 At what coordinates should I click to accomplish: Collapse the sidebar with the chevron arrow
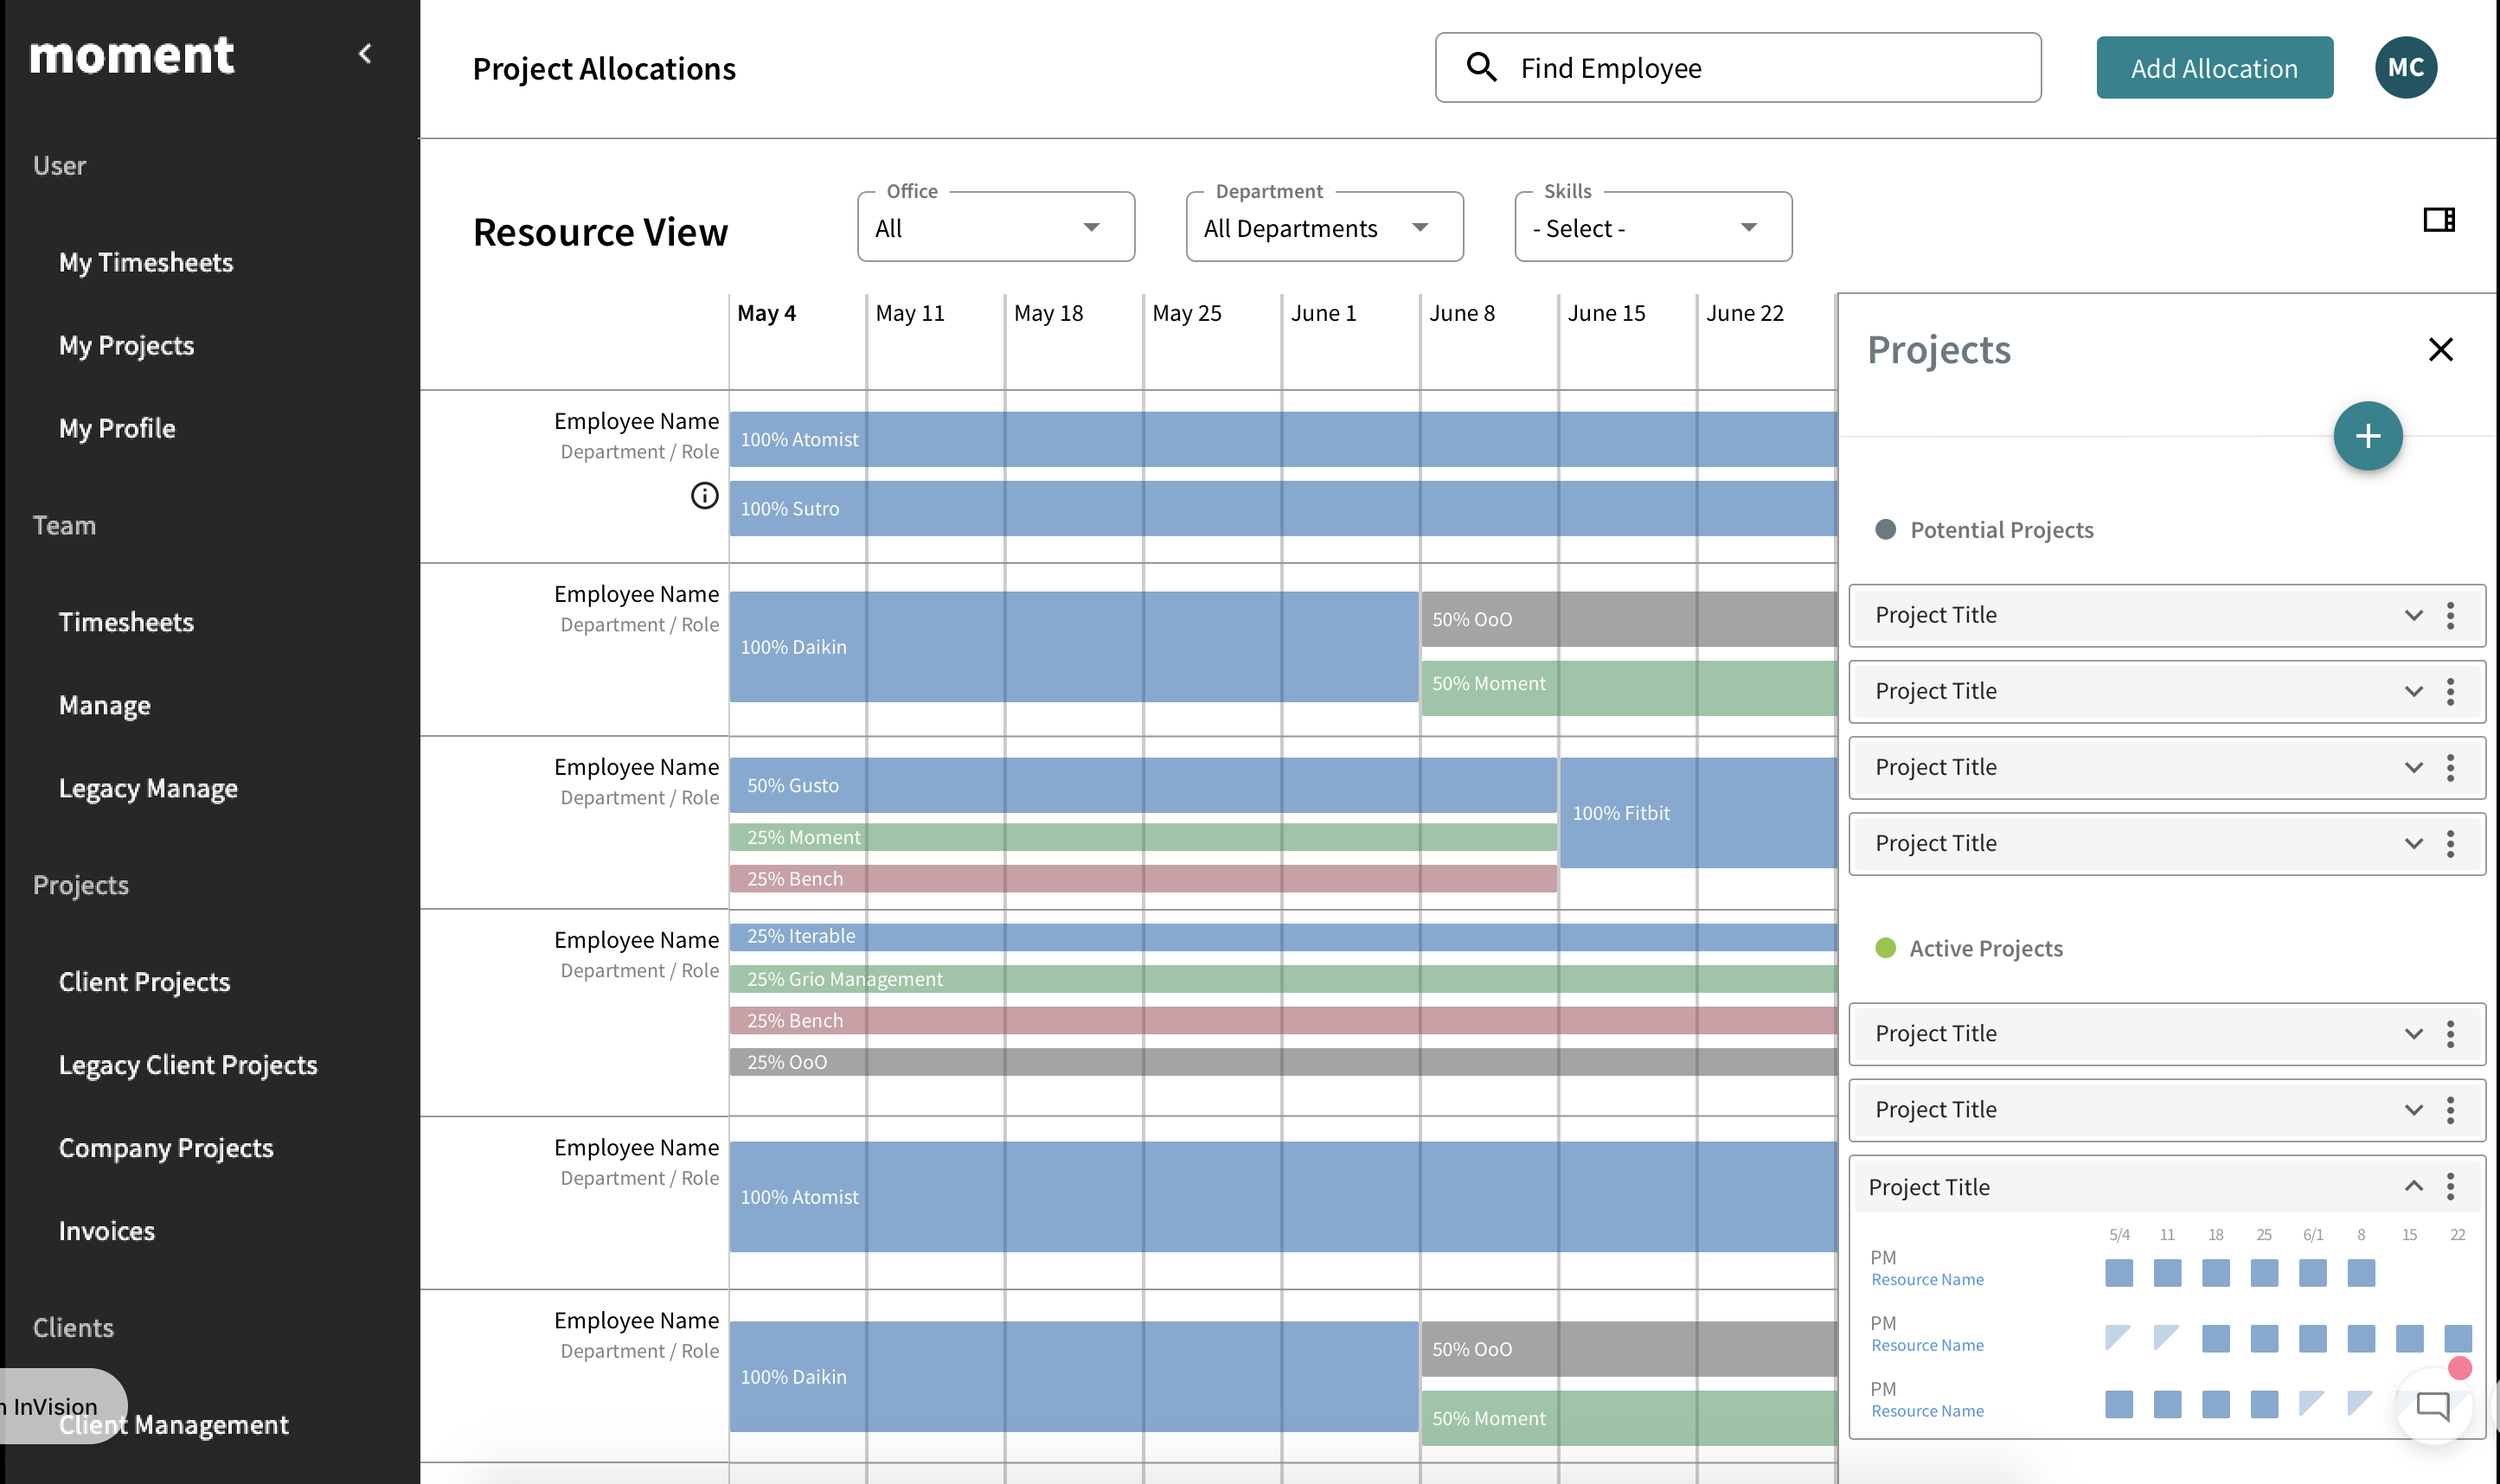(x=365, y=54)
